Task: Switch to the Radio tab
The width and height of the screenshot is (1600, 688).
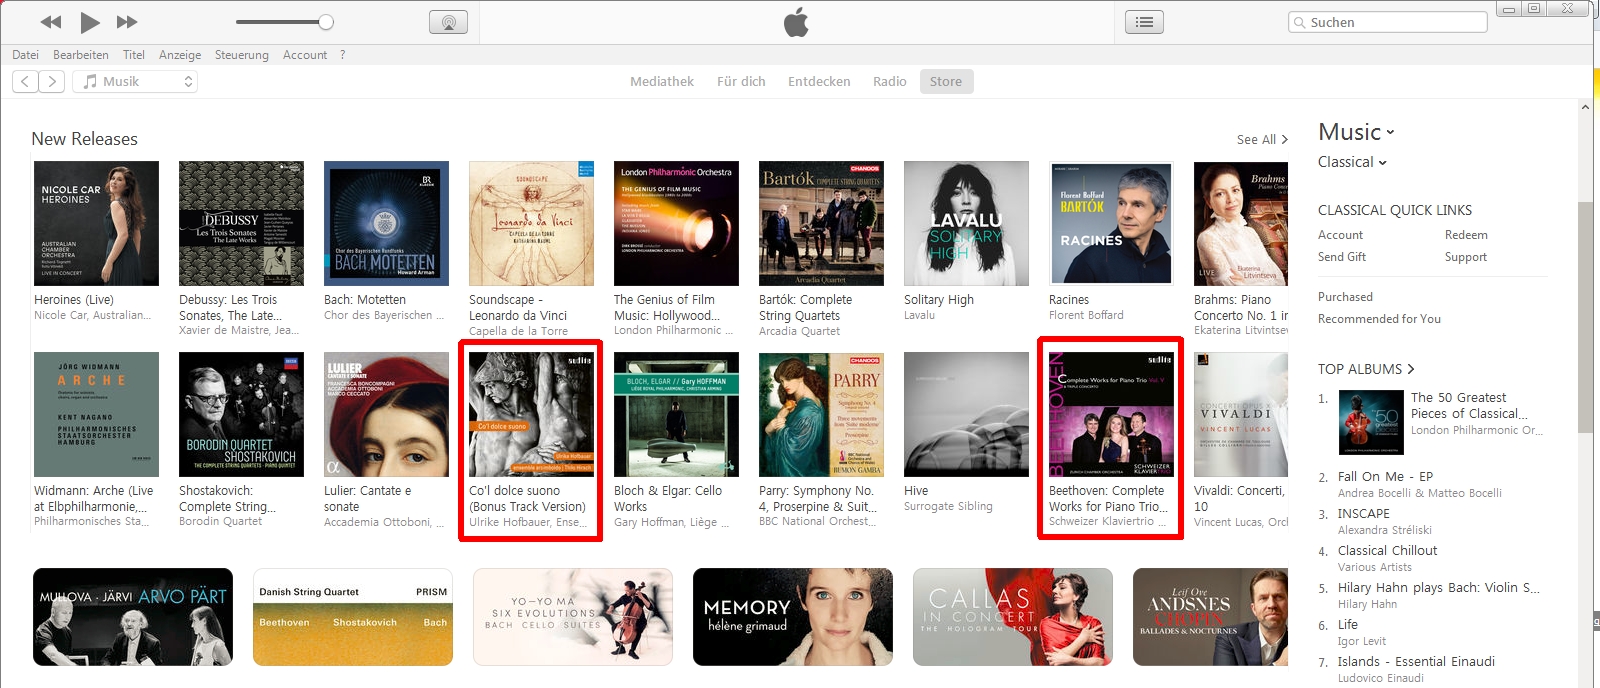Action: point(889,82)
